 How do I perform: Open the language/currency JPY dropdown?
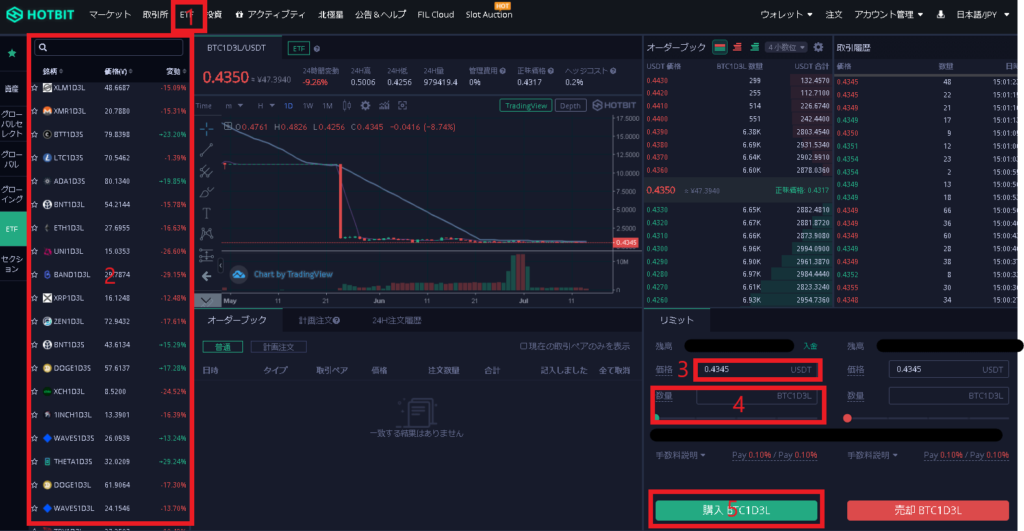coord(982,14)
